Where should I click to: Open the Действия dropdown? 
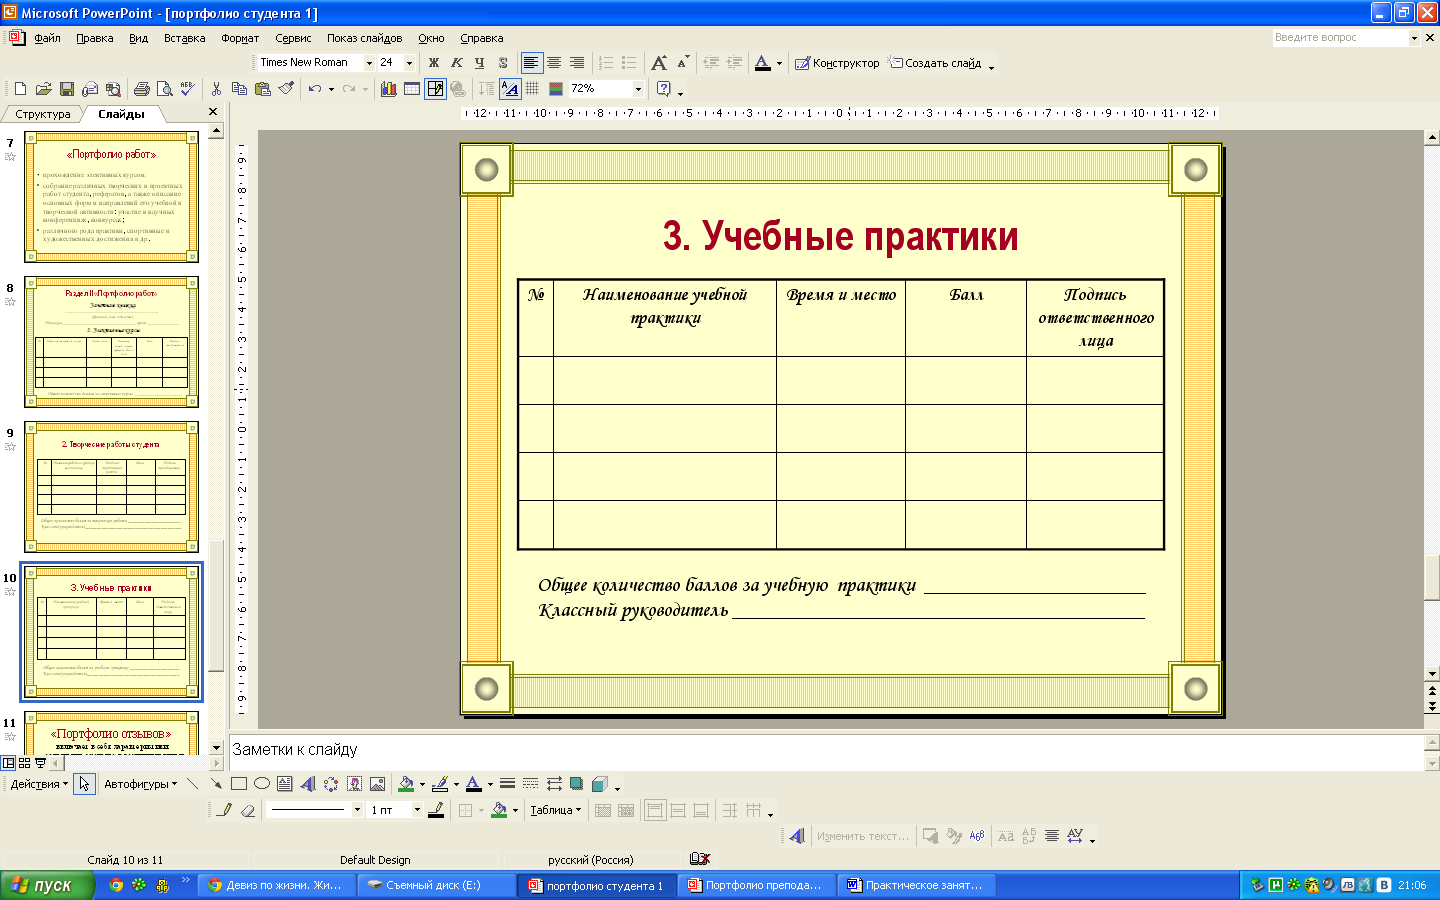[x=39, y=784]
